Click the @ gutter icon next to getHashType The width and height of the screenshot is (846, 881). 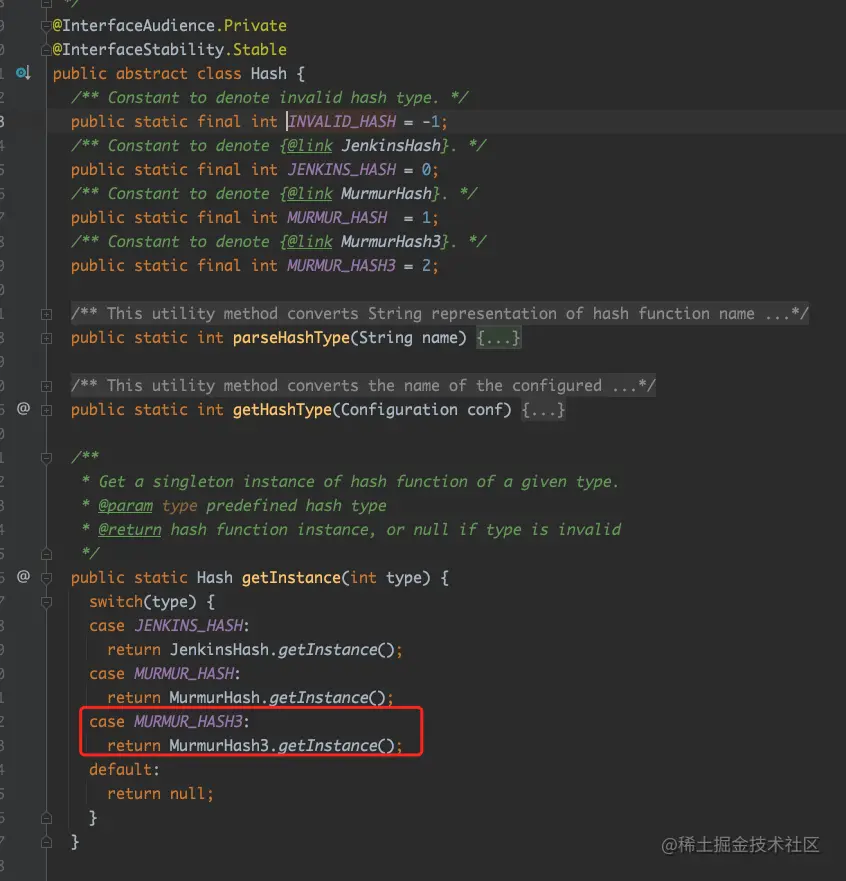(23, 408)
